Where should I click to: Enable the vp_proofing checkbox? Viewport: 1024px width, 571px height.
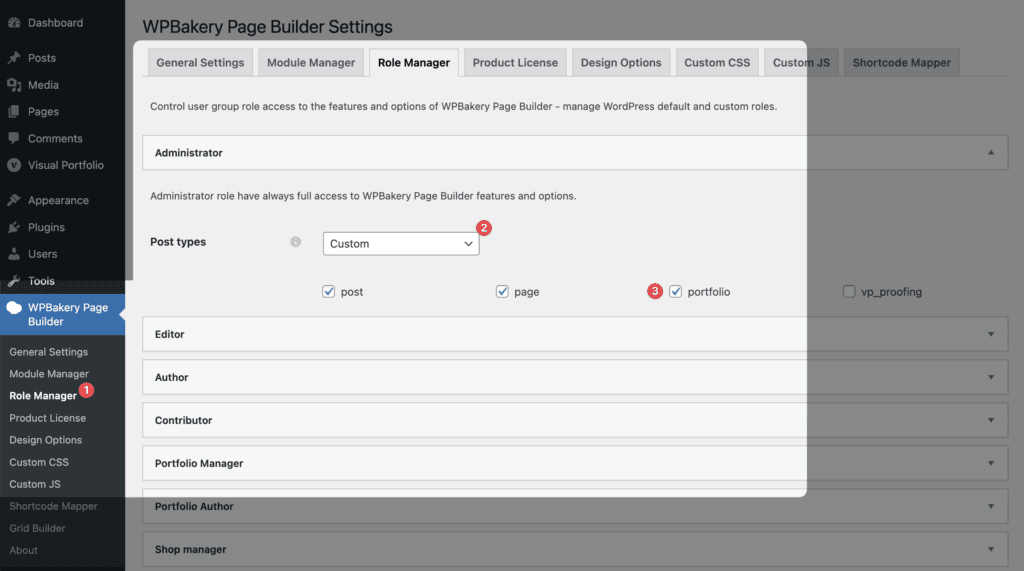coord(849,291)
